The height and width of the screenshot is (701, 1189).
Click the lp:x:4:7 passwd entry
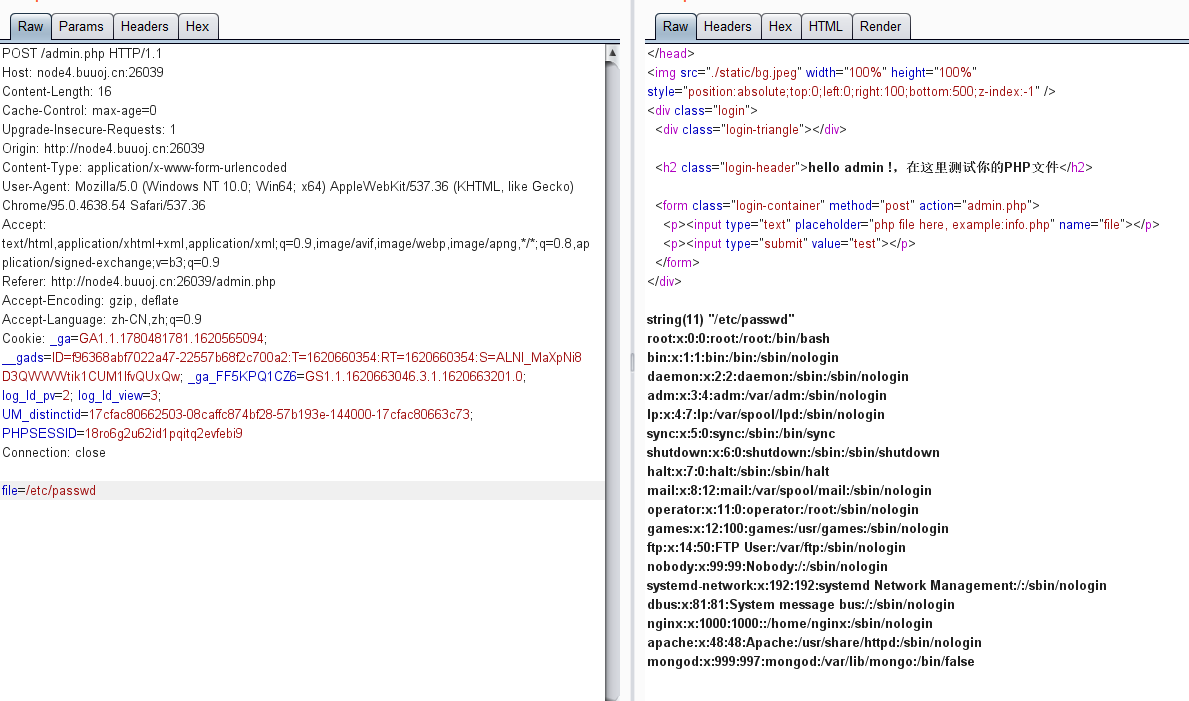[x=765, y=414]
